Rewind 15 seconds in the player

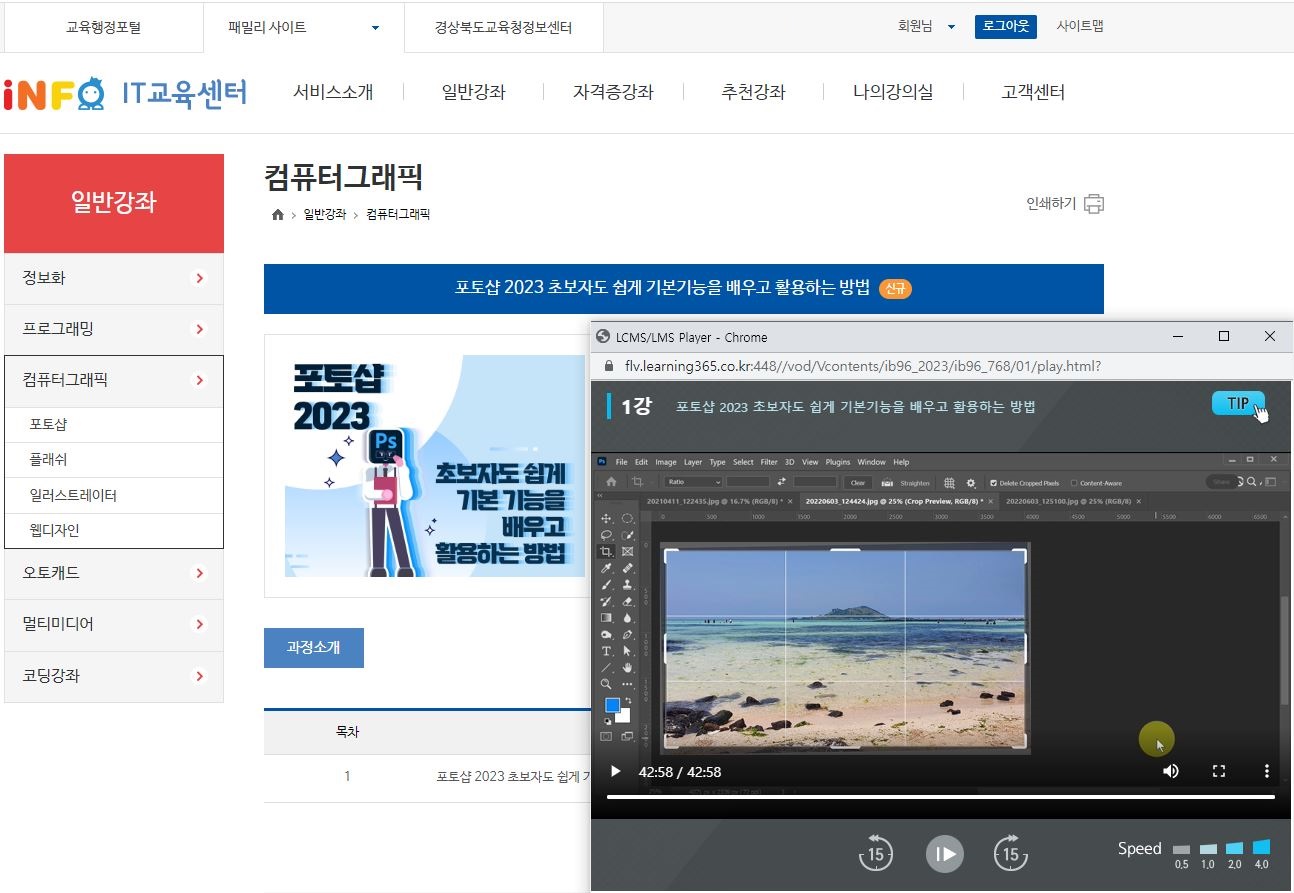875,852
